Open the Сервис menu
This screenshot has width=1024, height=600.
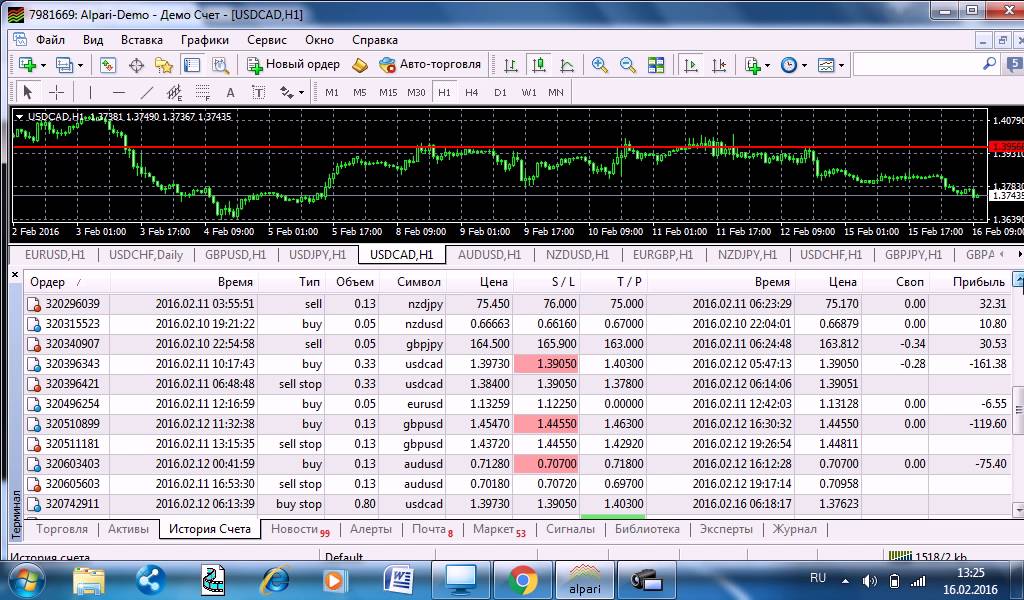coord(266,40)
